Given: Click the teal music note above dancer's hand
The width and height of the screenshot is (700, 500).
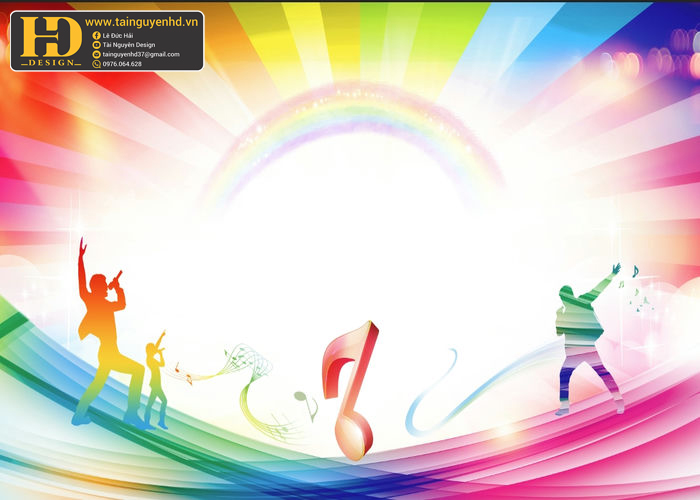Looking at the screenshot, I should pyautogui.click(x=635, y=271).
